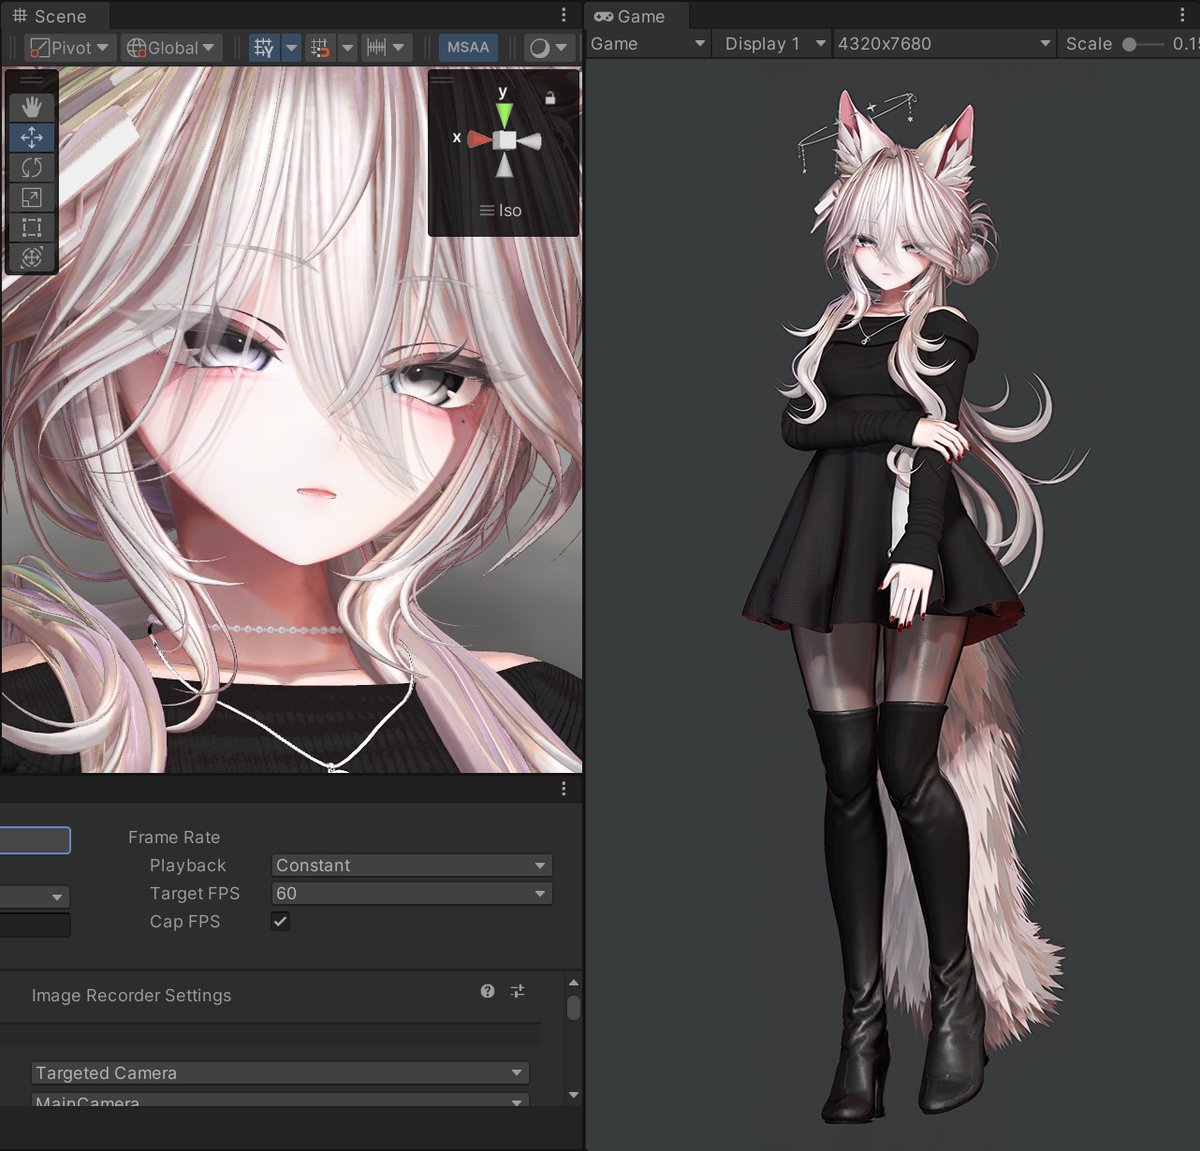Toggle Iso projection mode label
Viewport: 1200px width, 1151px height.
pyautogui.click(x=501, y=210)
